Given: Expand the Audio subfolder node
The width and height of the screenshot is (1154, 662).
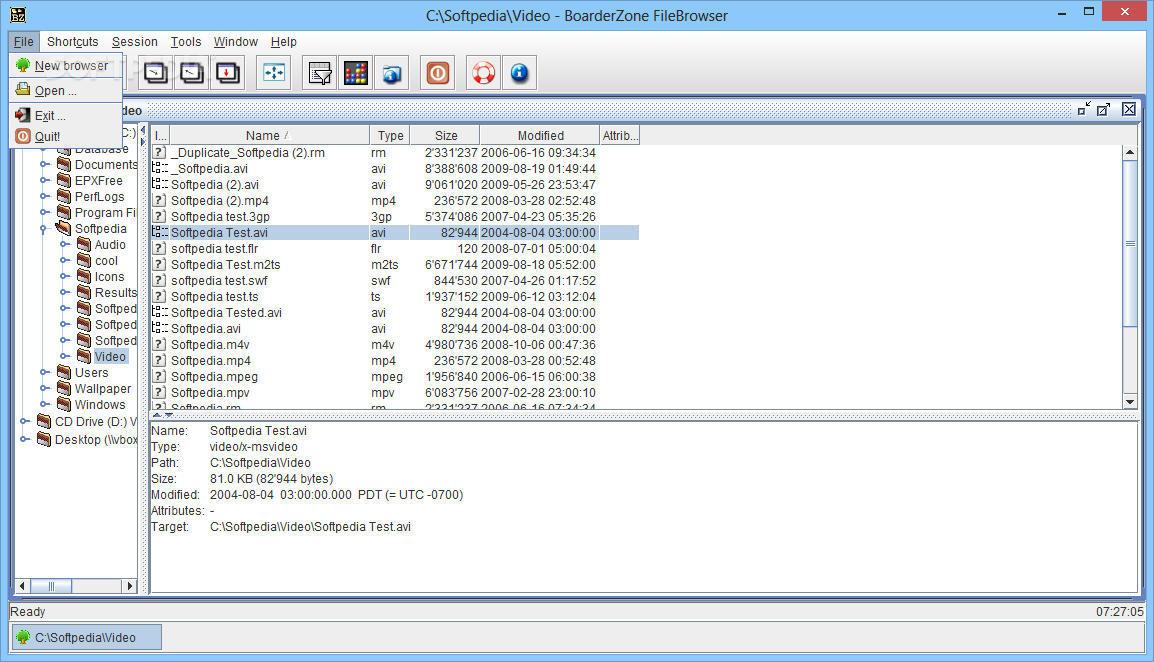Looking at the screenshot, I should pyautogui.click(x=64, y=244).
